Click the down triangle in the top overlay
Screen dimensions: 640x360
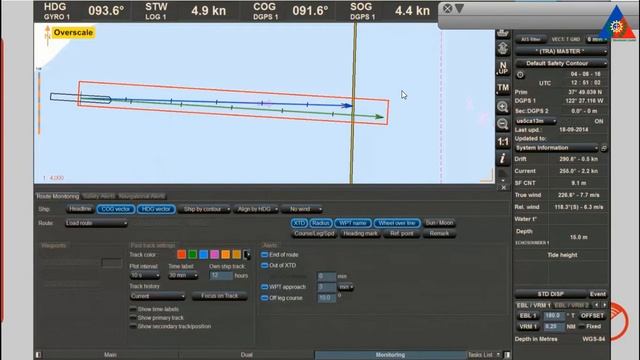click(x=459, y=8)
